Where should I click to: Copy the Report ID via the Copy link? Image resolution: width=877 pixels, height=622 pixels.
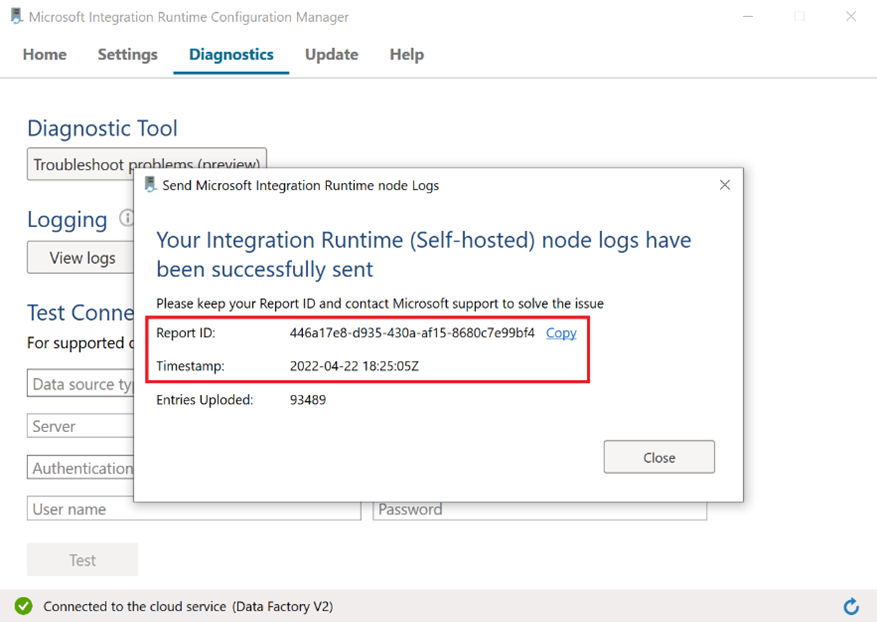point(560,333)
